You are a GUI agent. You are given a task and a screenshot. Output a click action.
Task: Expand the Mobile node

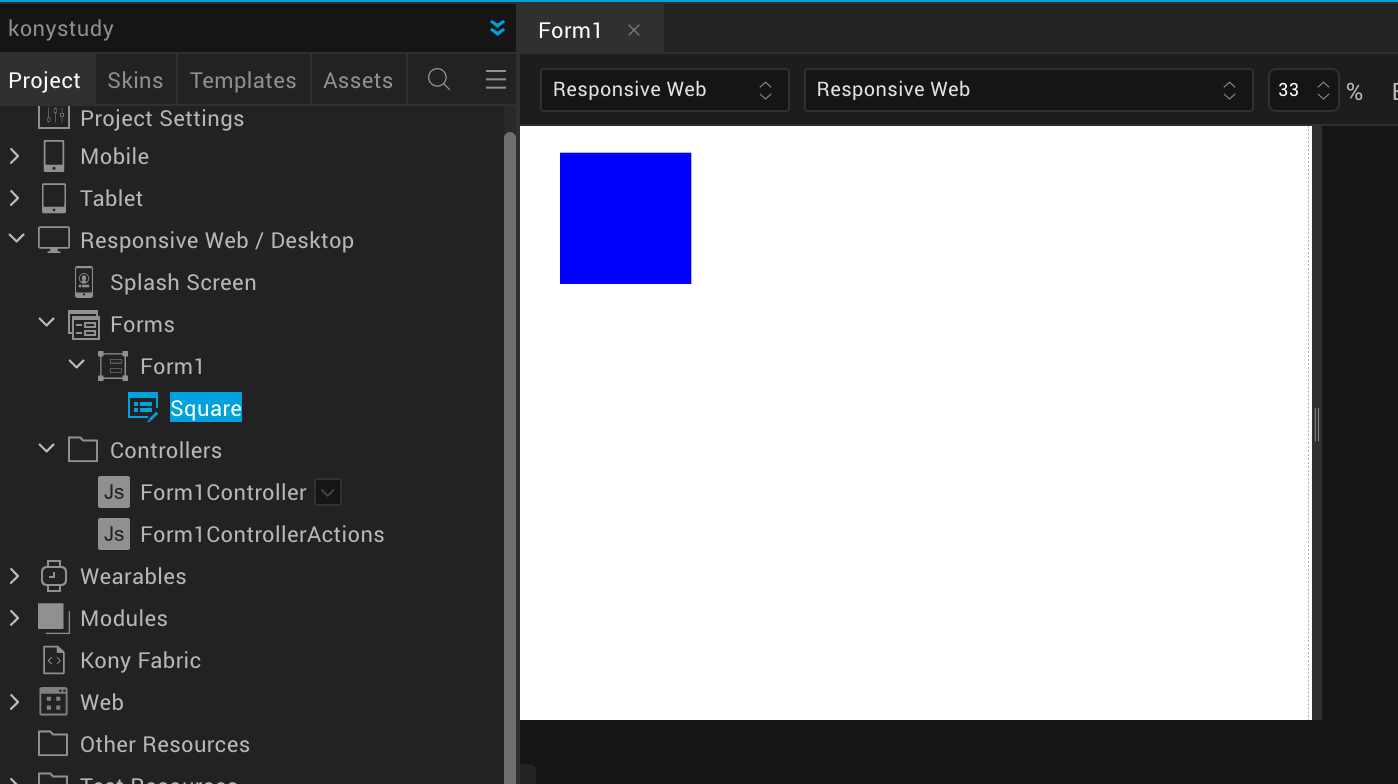15,156
